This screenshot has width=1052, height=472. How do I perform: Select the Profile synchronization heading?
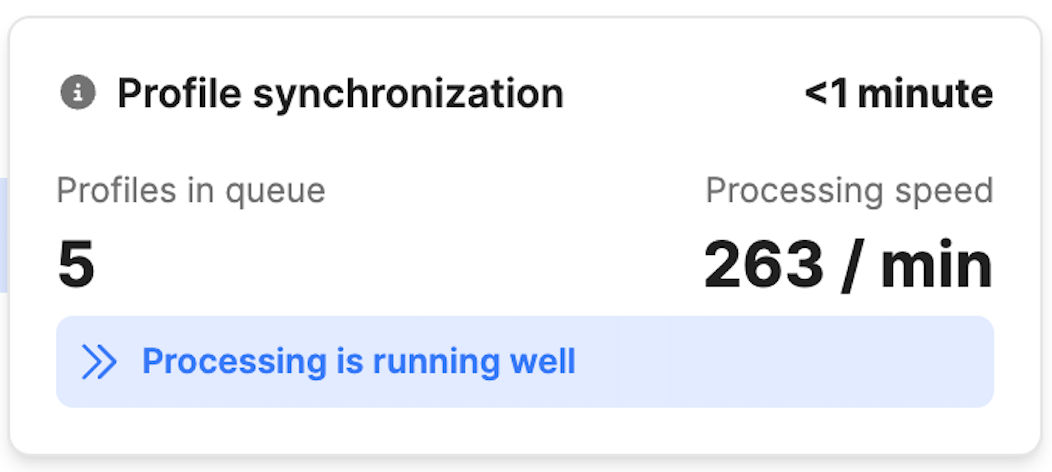point(340,94)
